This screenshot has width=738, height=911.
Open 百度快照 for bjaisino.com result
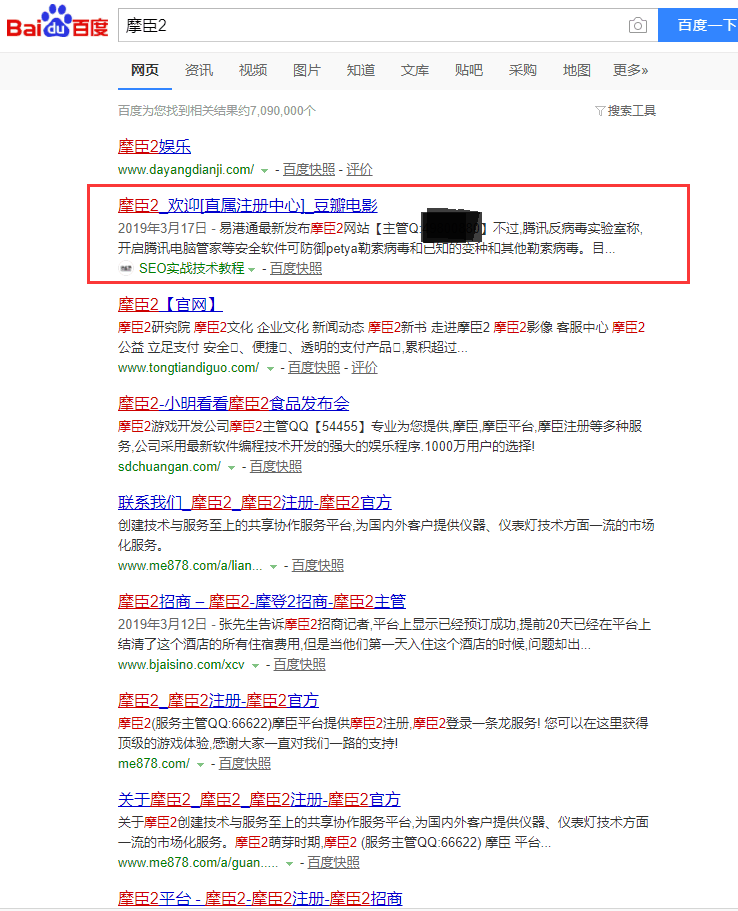[299, 665]
